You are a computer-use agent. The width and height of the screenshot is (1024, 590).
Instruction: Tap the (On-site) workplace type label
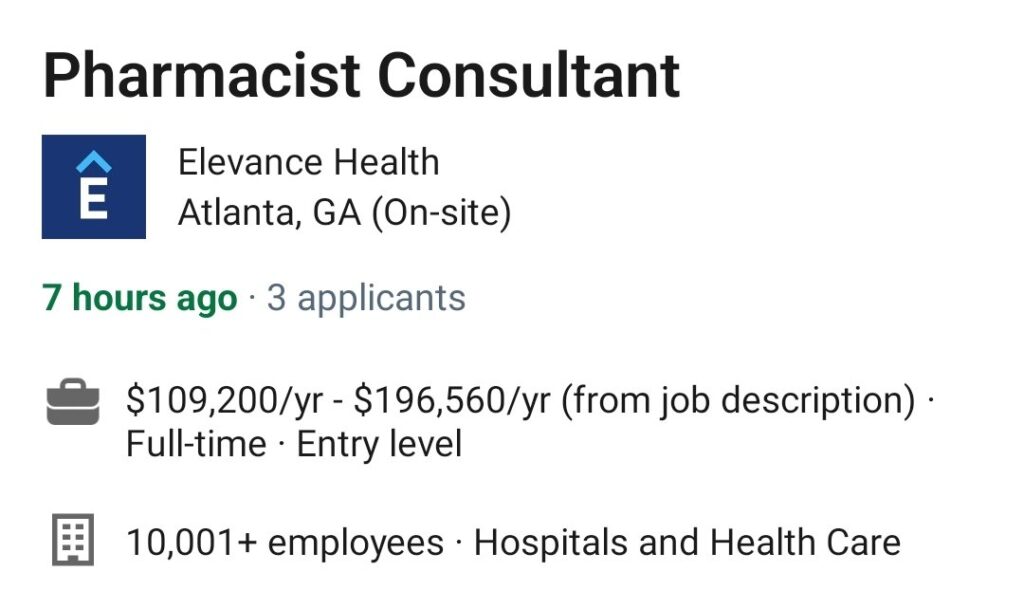(441, 214)
